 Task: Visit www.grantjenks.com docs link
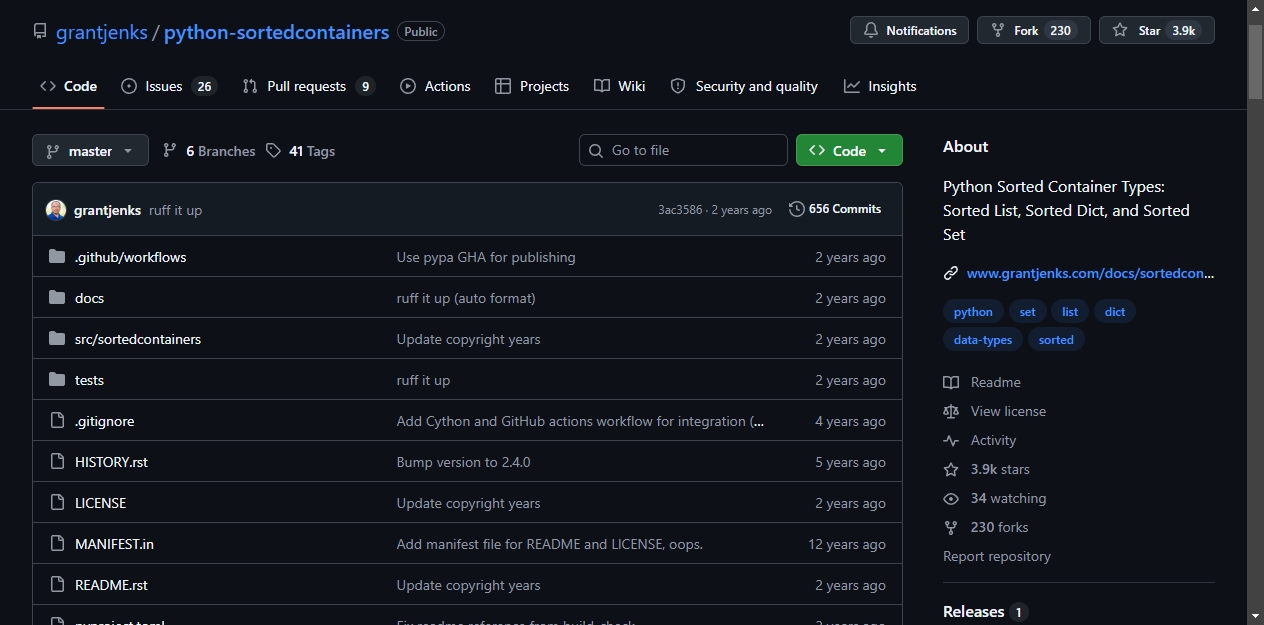pos(1090,273)
